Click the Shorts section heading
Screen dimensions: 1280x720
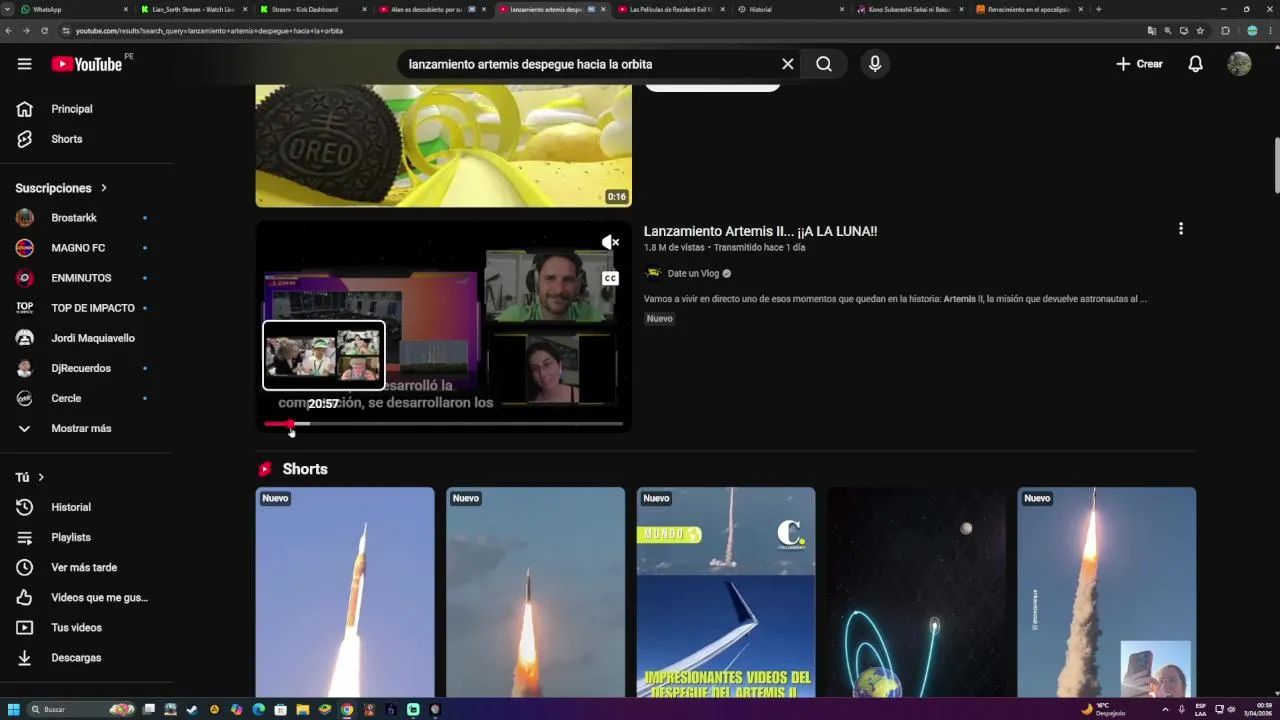coord(305,469)
